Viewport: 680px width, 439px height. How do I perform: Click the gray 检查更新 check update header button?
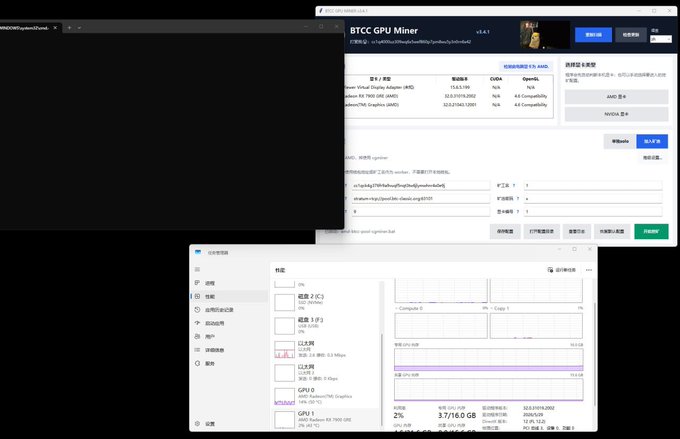point(631,35)
